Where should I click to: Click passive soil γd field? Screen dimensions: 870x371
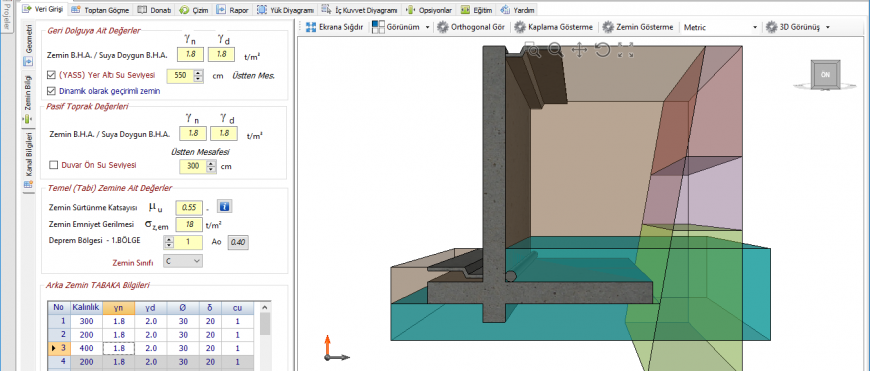224,134
